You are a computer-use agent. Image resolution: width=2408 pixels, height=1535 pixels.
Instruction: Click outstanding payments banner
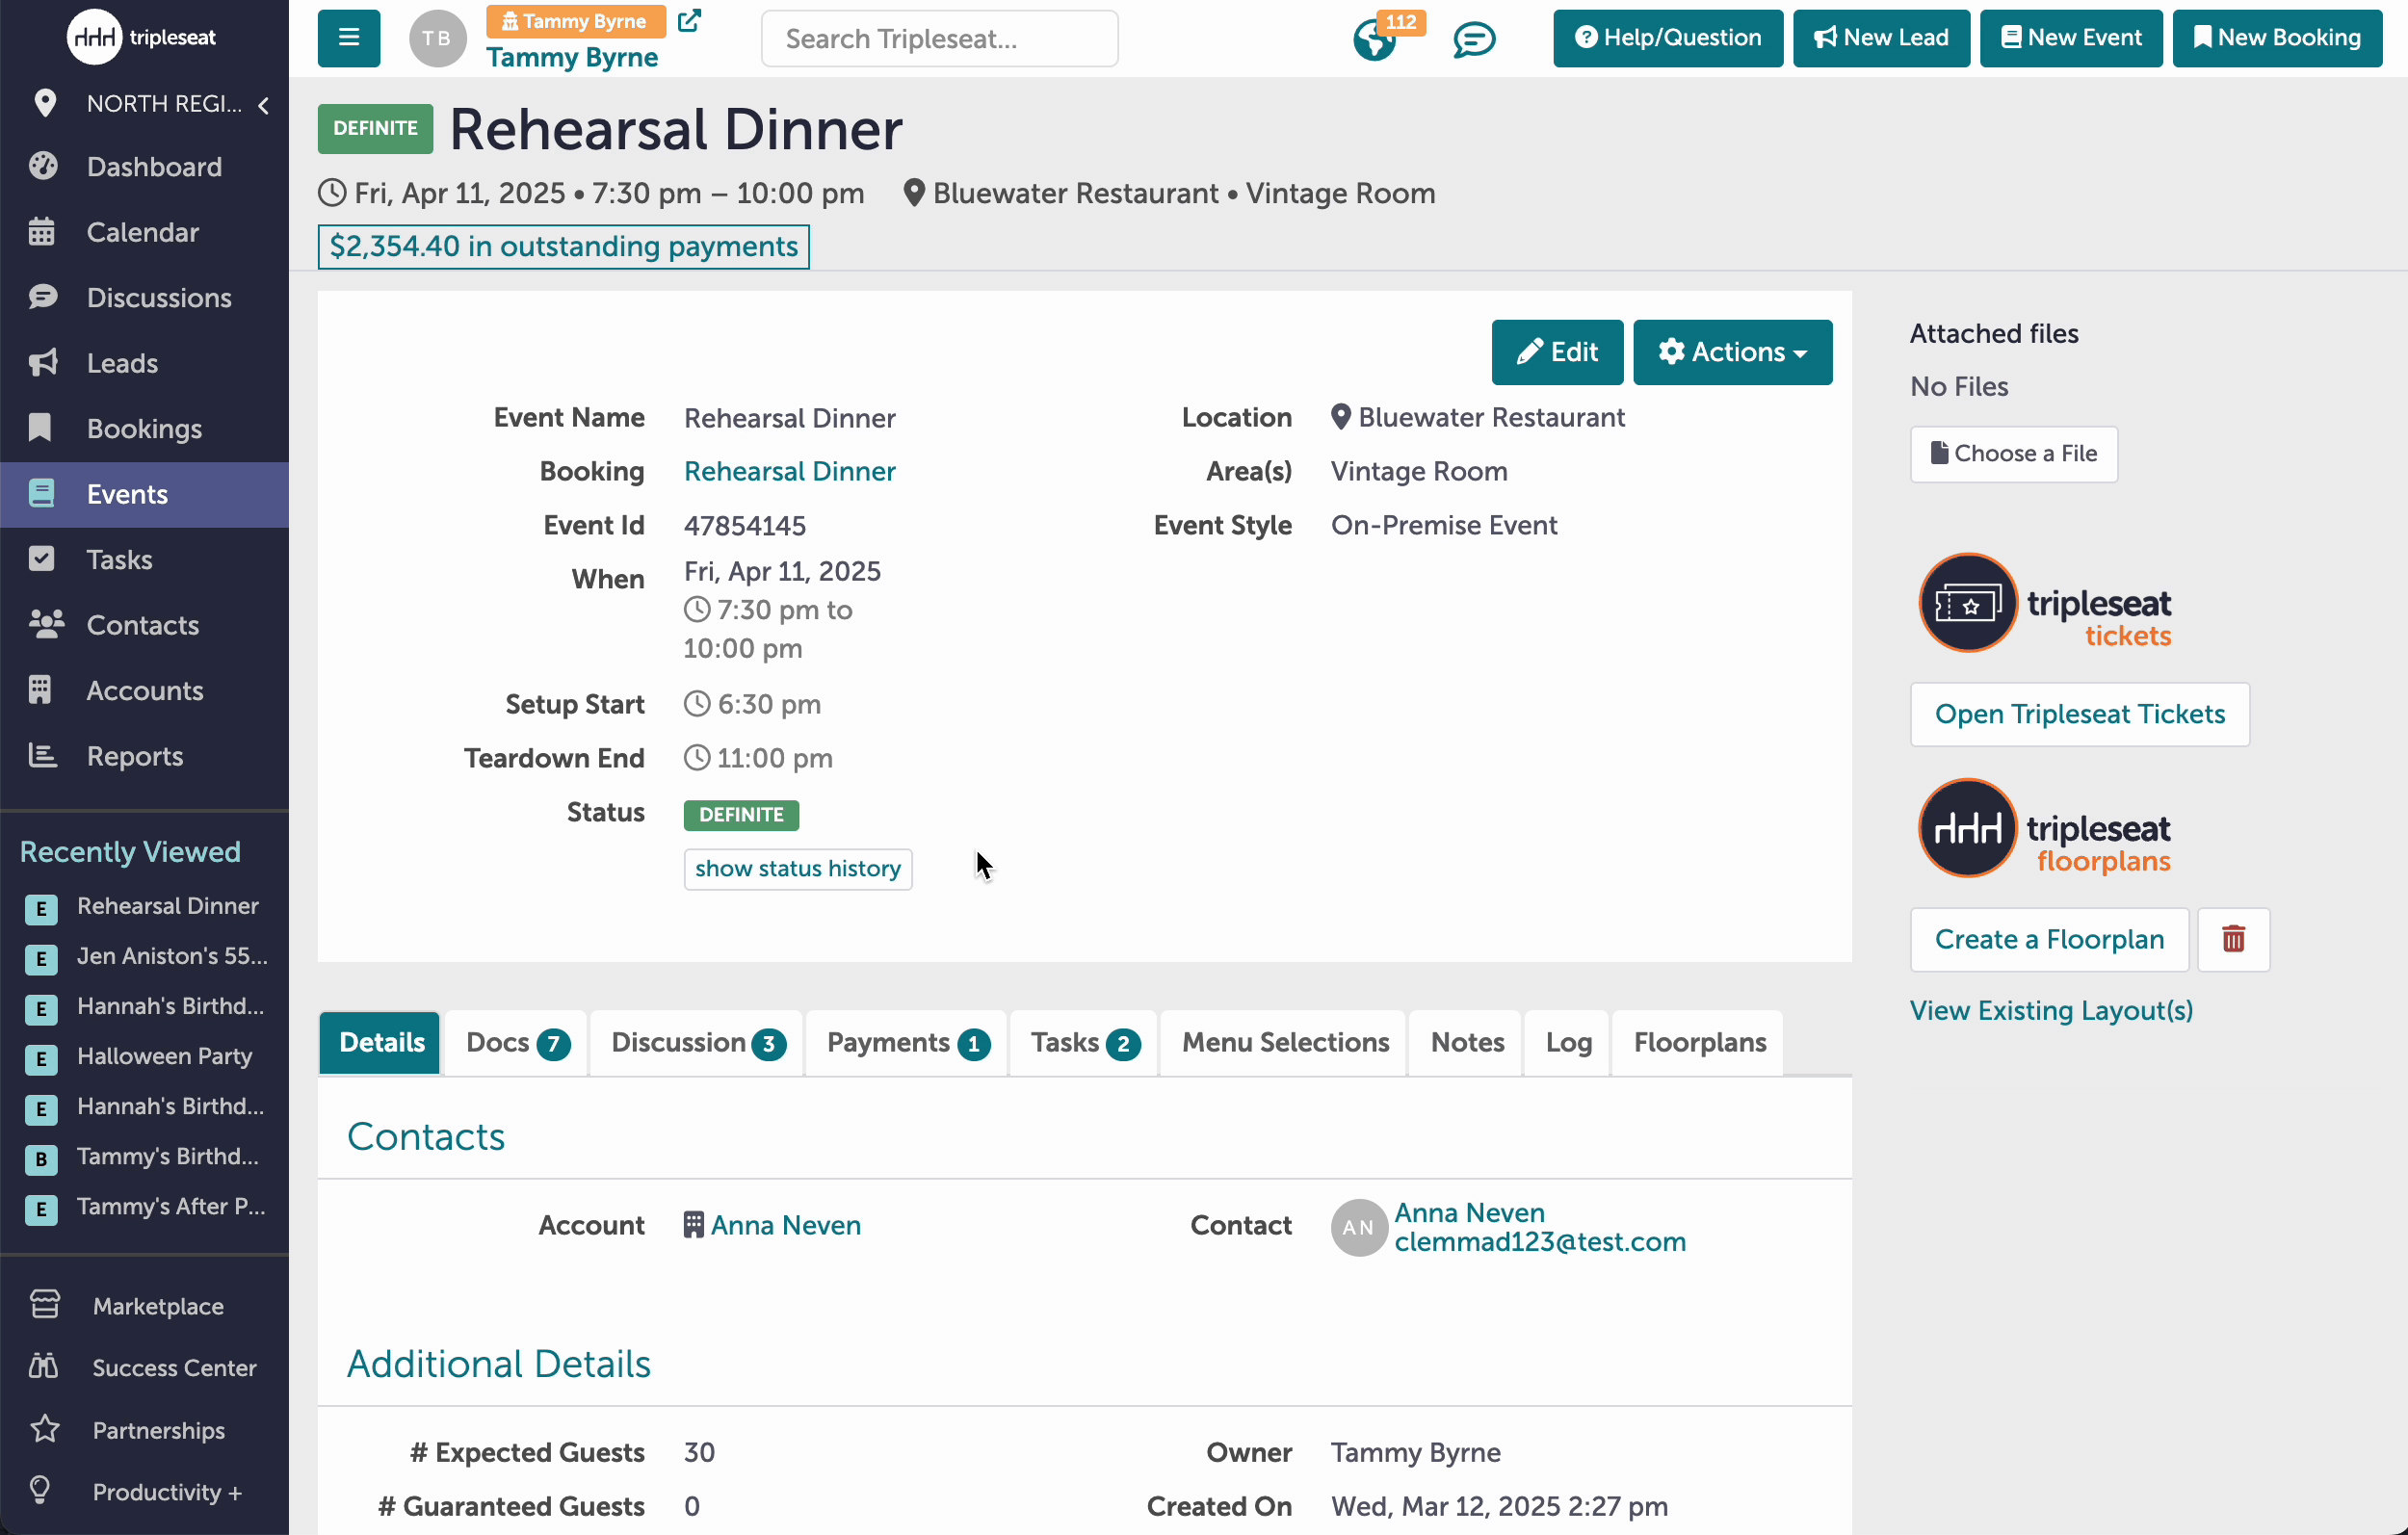point(563,246)
